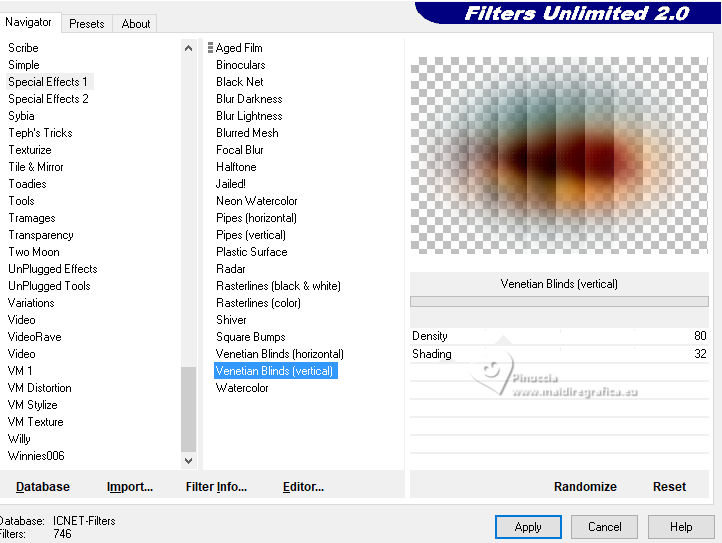
Task: Select the Scribe filter category
Action: [23, 48]
